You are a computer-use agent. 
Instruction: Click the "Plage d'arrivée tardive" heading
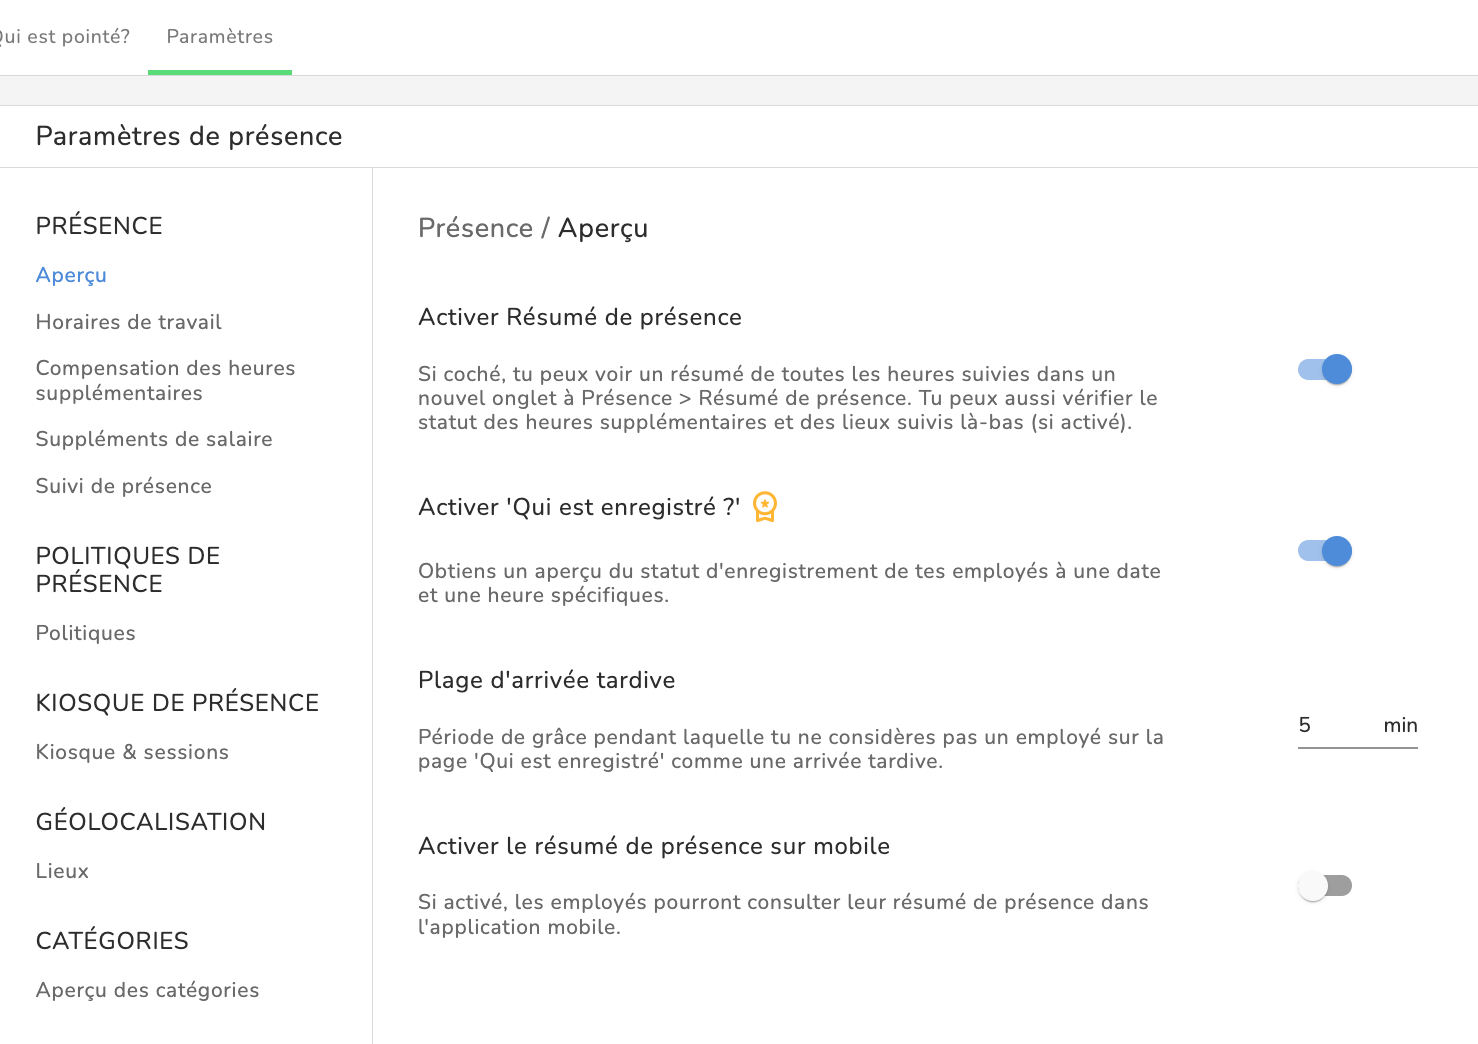click(x=547, y=680)
